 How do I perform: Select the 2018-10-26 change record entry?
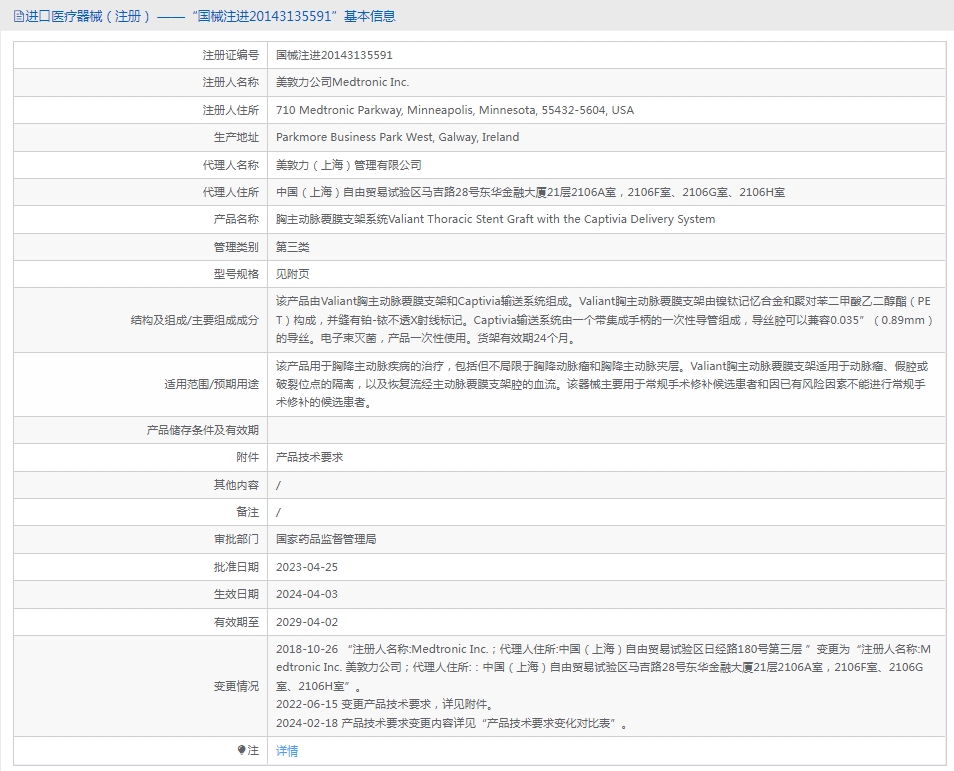(x=604, y=668)
